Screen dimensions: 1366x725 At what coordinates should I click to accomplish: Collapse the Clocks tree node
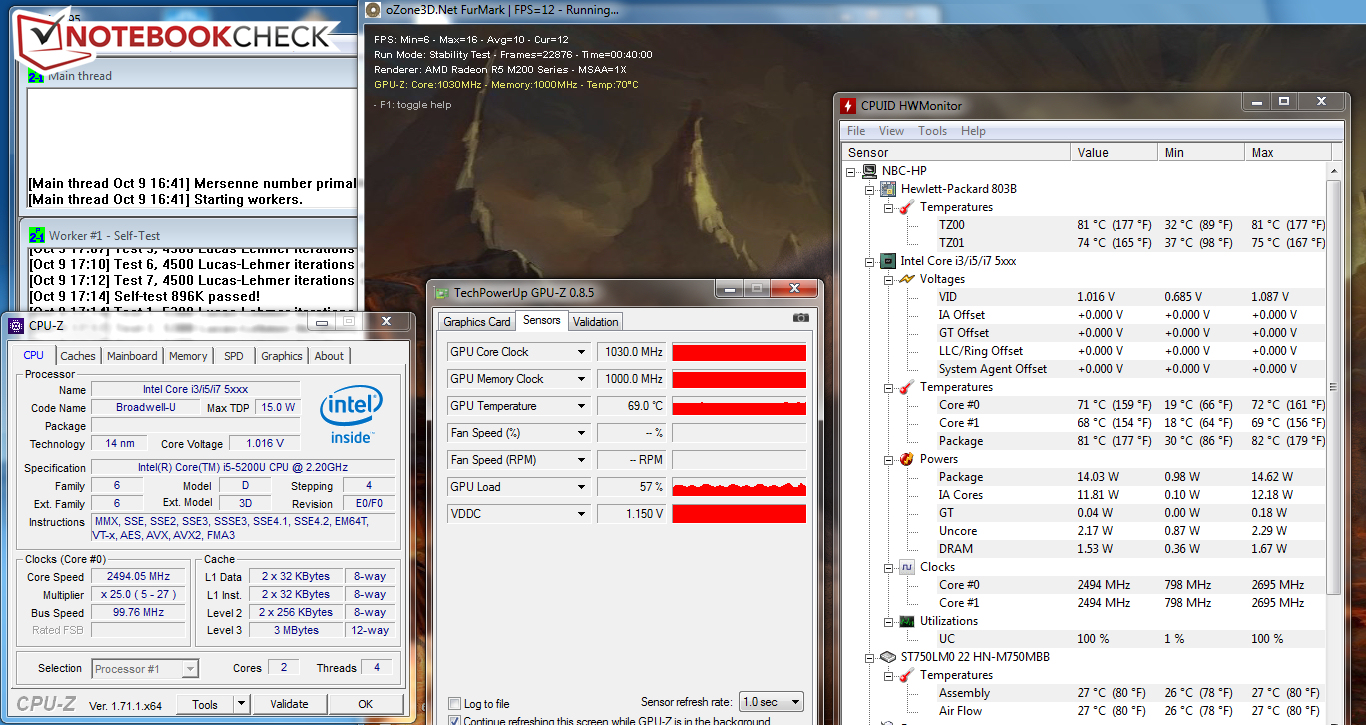[888, 567]
